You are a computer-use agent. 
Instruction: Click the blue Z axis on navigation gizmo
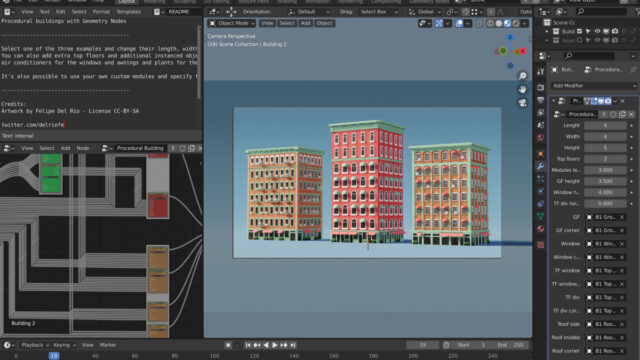coord(510,37)
